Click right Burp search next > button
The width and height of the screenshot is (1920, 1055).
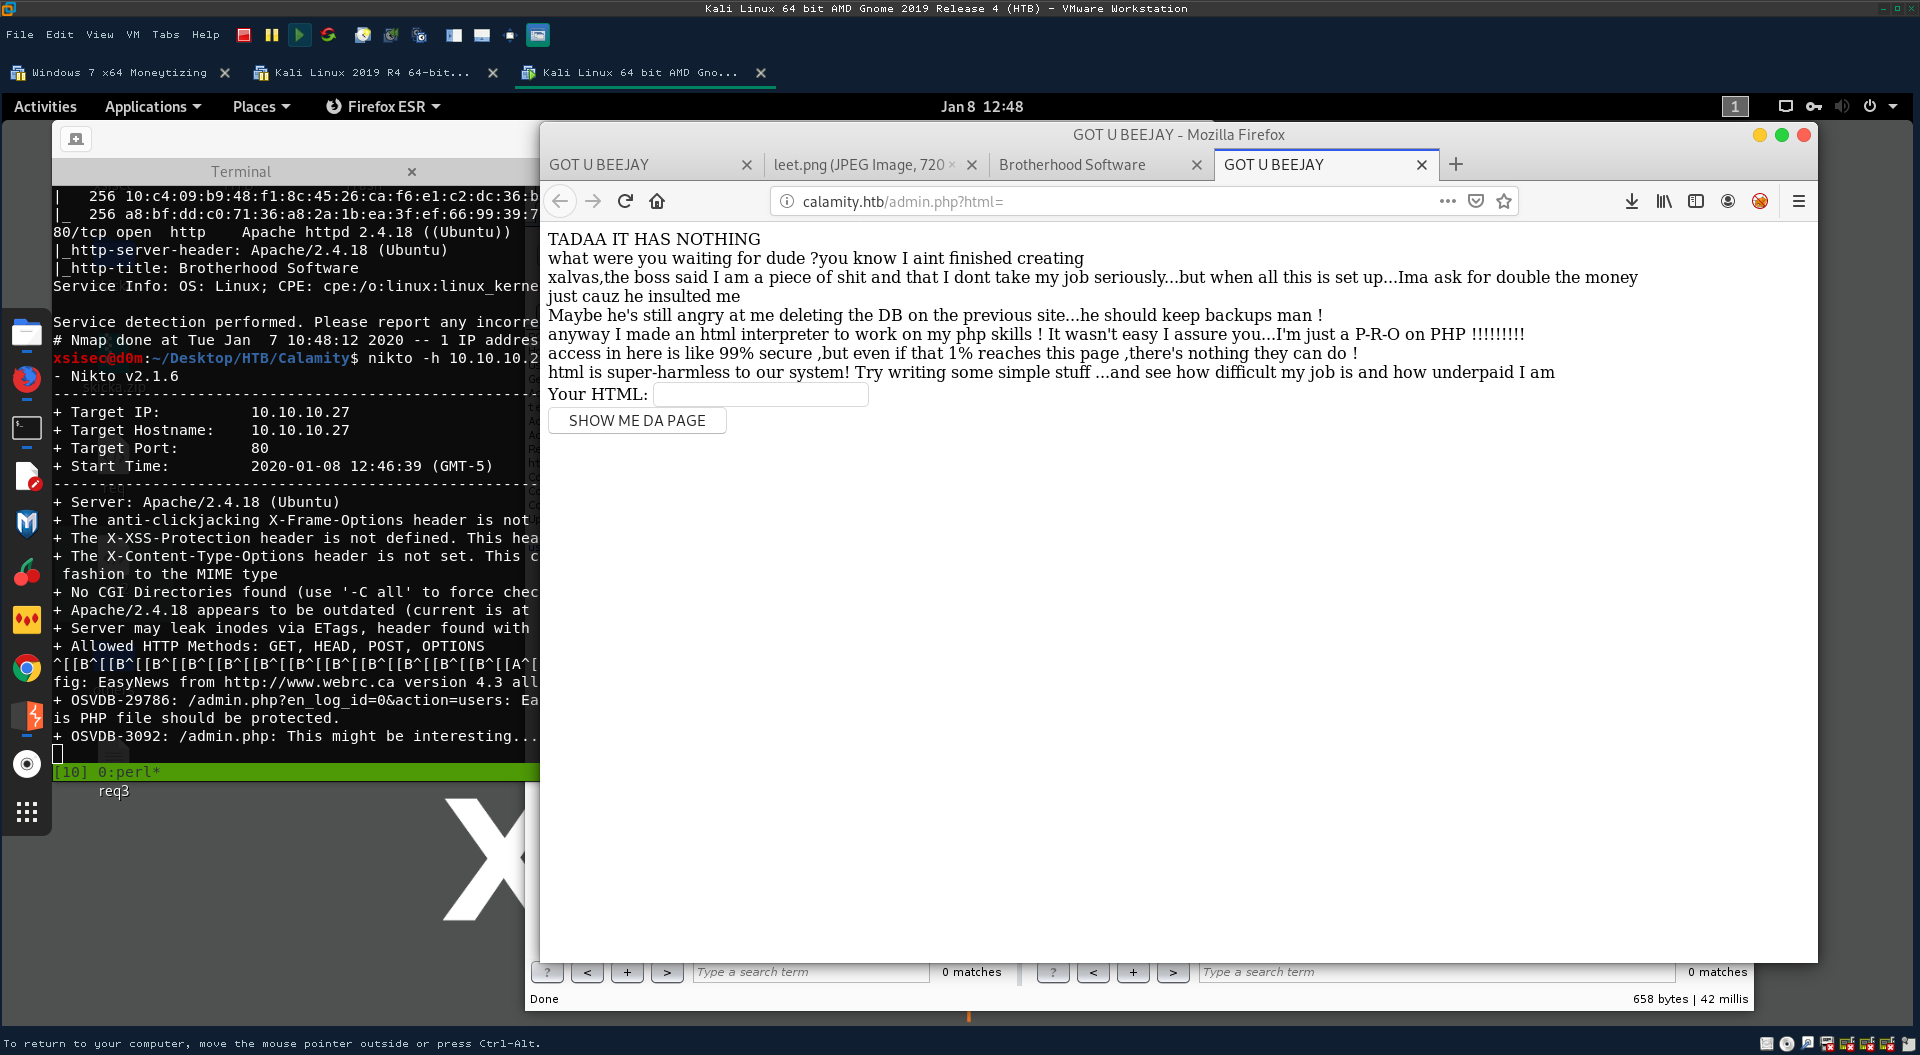(x=1173, y=972)
